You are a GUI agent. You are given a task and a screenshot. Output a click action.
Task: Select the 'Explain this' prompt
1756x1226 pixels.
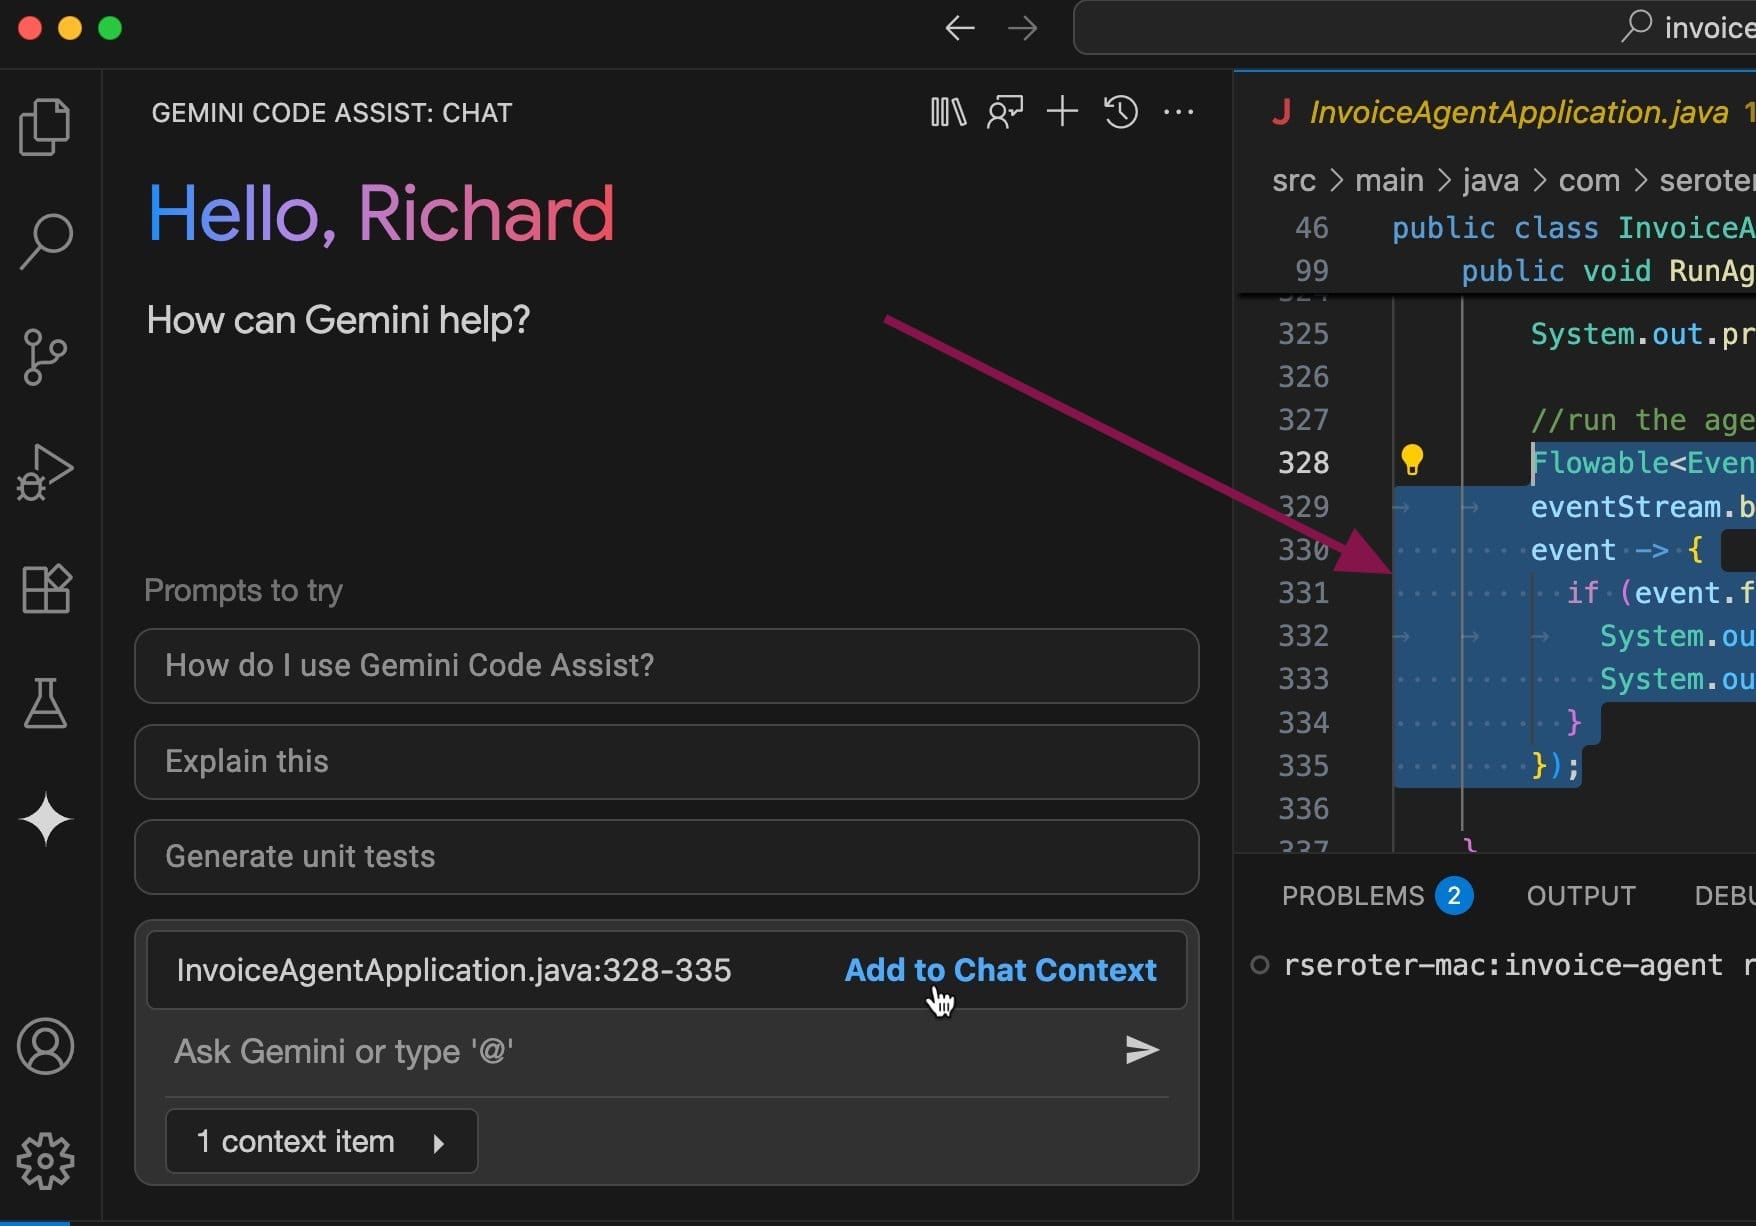[x=667, y=762]
